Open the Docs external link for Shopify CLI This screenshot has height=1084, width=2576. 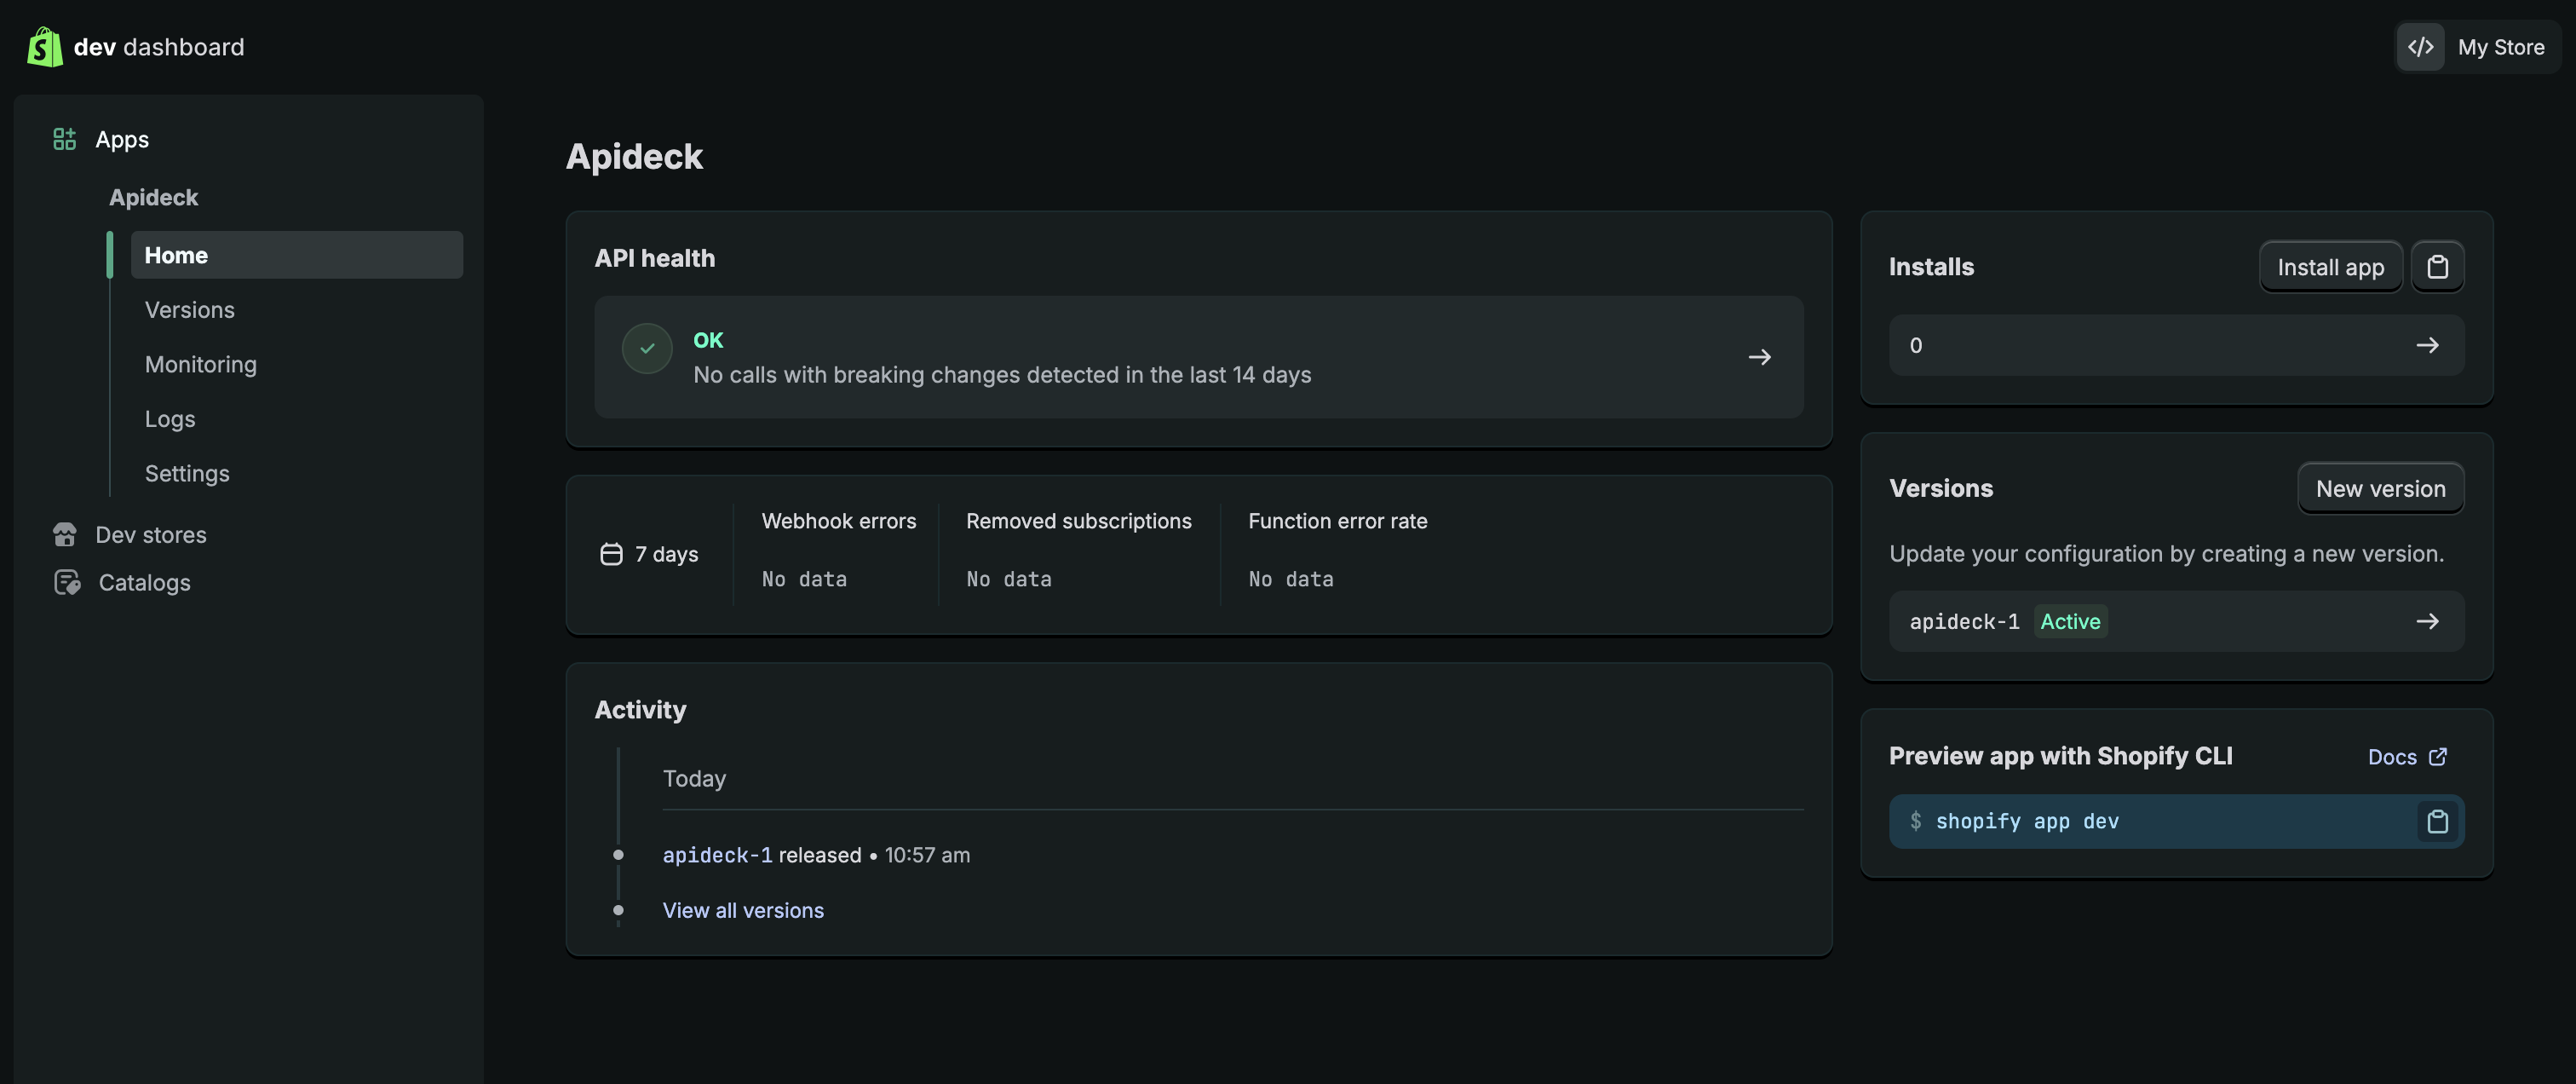pyautogui.click(x=2407, y=757)
